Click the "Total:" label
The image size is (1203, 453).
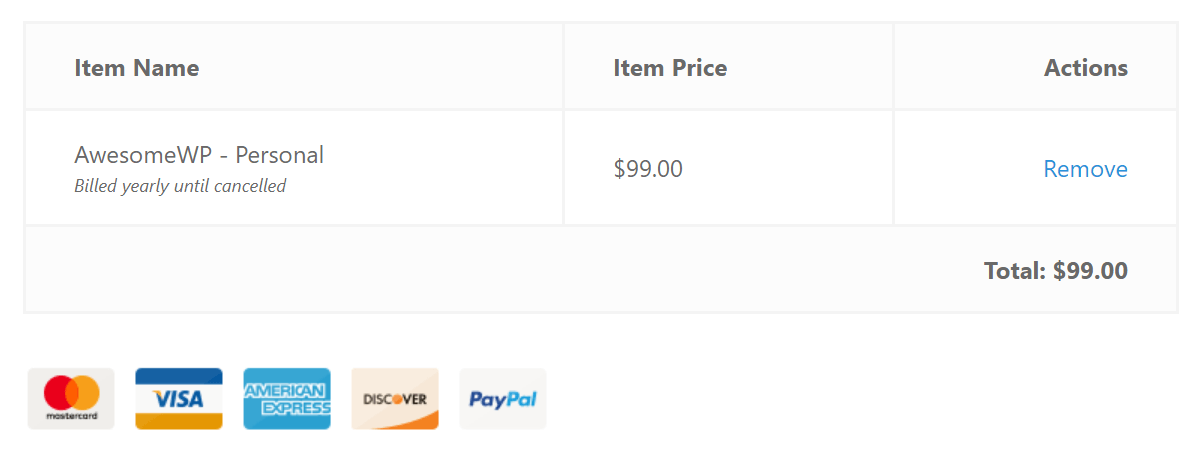tap(1015, 271)
